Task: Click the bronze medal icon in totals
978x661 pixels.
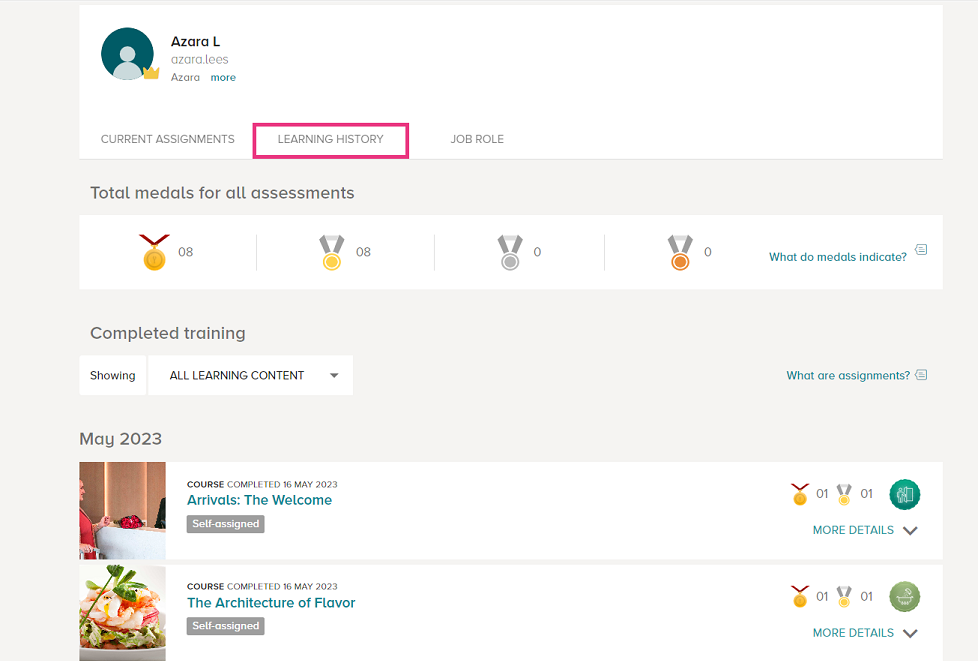Action: point(680,252)
